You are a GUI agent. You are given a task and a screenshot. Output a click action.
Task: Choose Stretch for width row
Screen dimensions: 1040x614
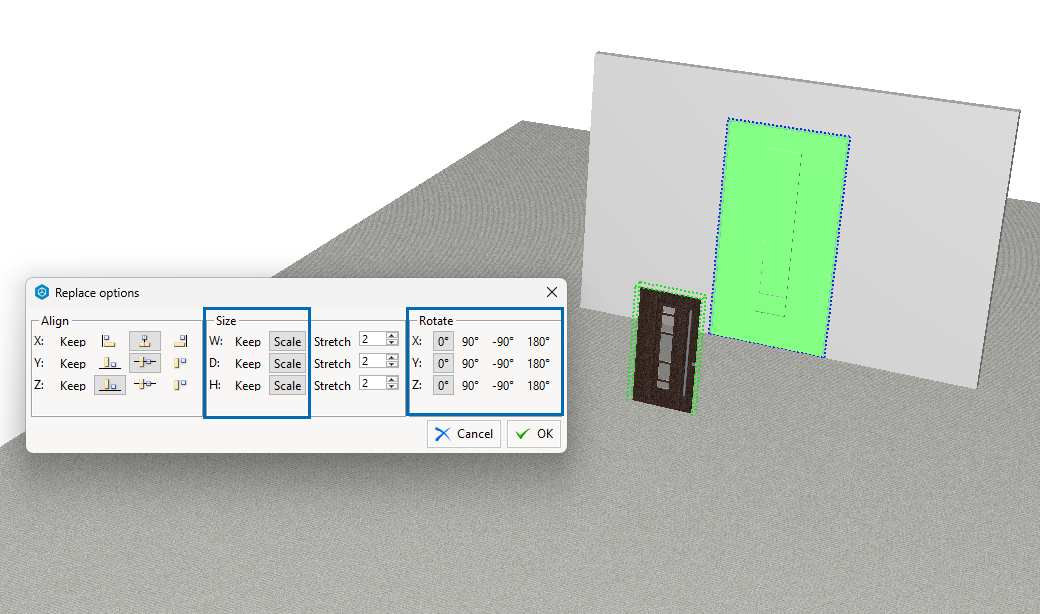[x=332, y=341]
